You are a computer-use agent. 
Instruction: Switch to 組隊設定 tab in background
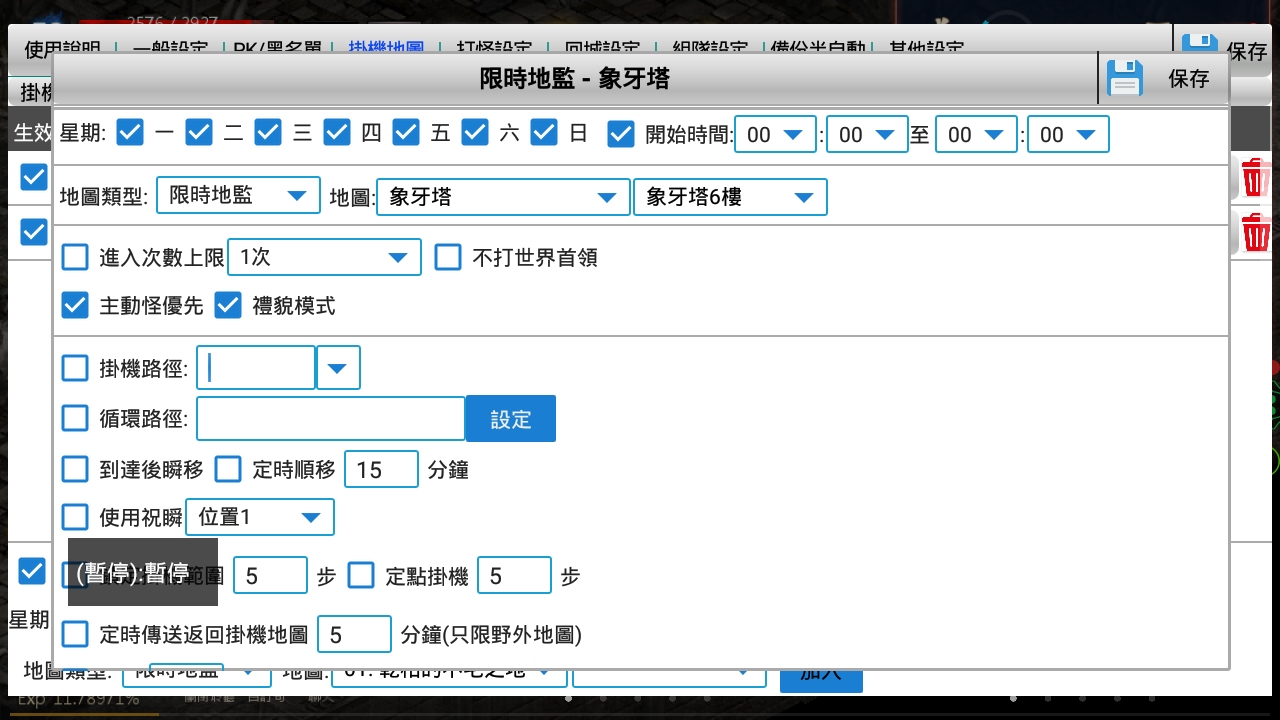coord(709,46)
